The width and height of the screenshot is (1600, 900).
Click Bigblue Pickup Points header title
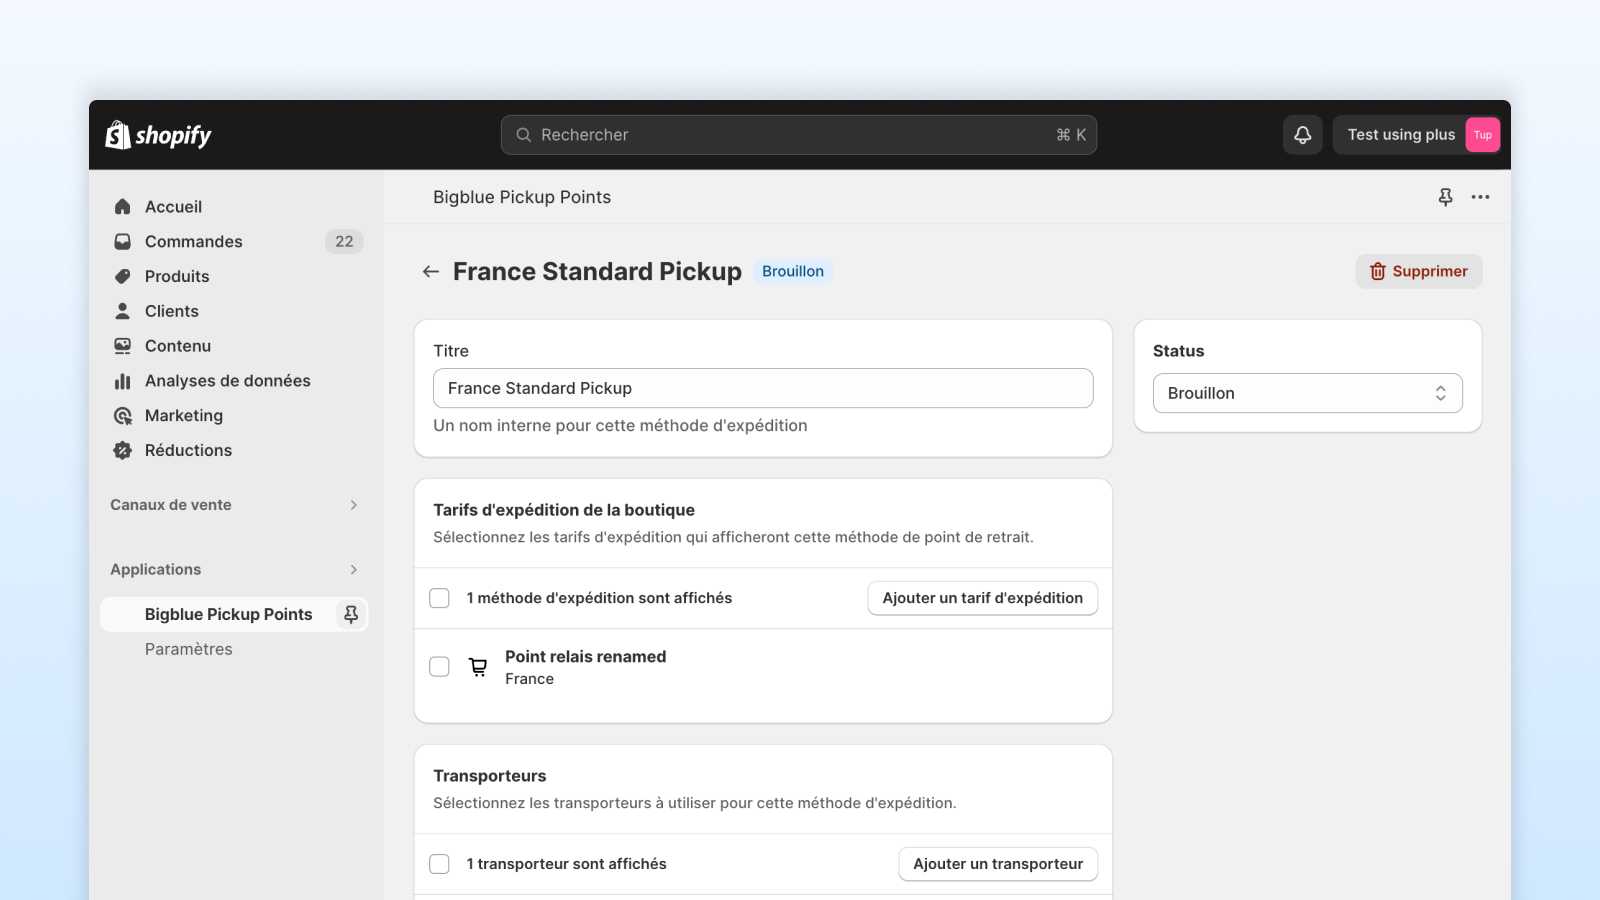[522, 197]
